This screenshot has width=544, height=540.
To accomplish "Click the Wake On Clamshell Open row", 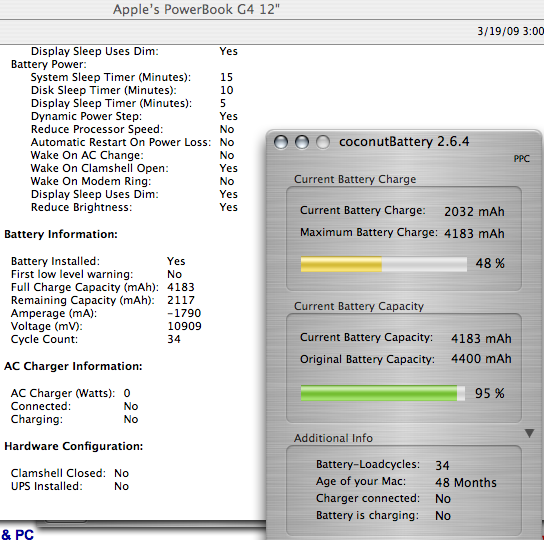I will (x=134, y=168).
